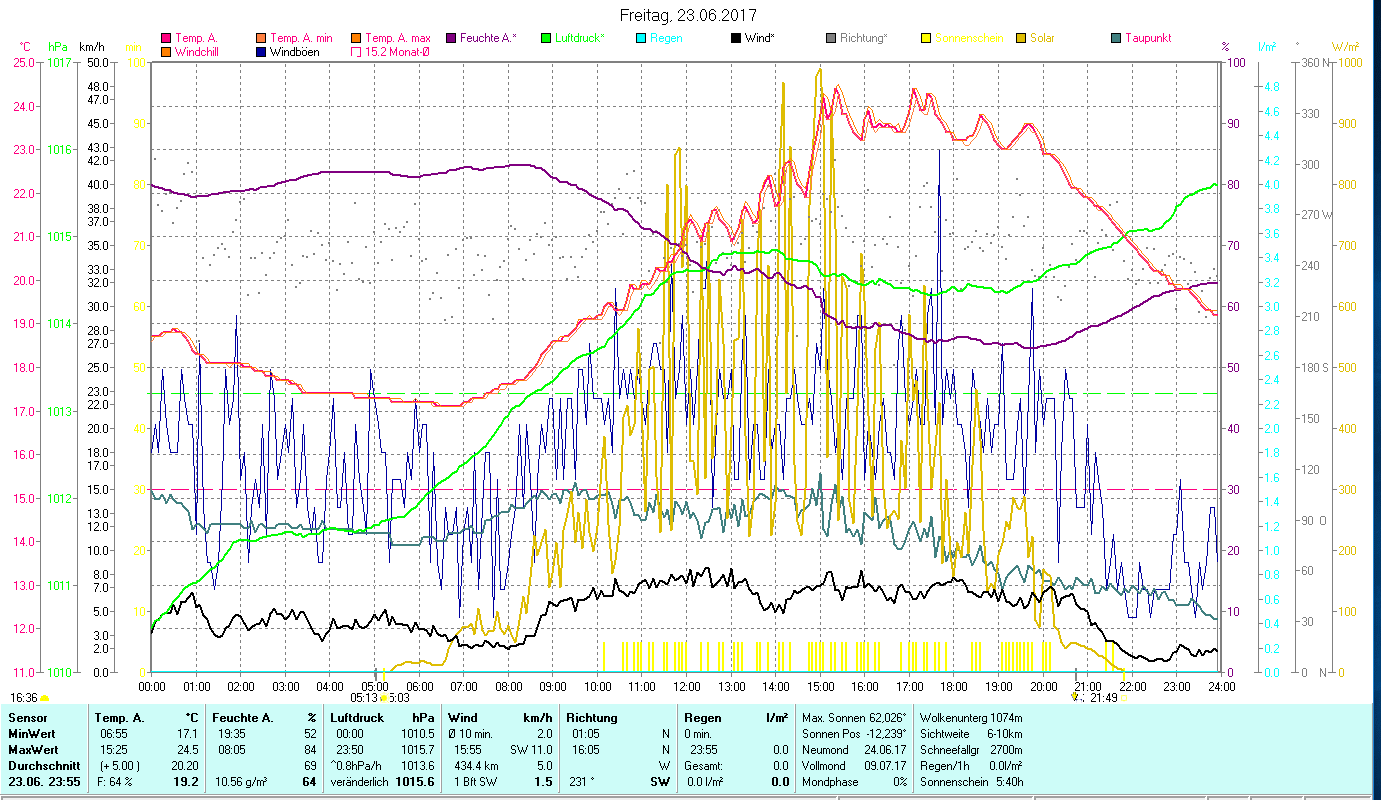The height and width of the screenshot is (800, 1381).
Task: Click the Temp. A. max legend label
Action: 398,38
